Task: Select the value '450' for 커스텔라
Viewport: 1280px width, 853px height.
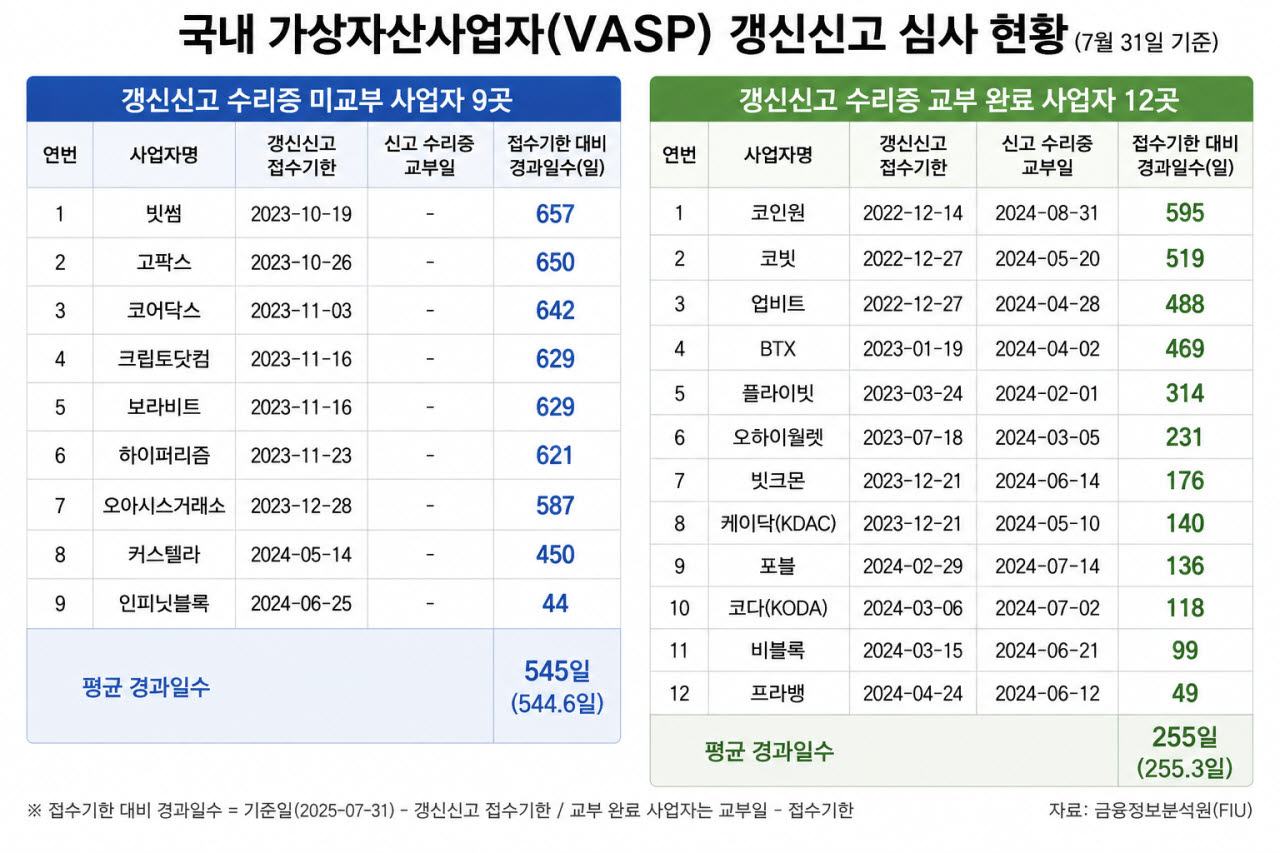Action: [x=555, y=554]
